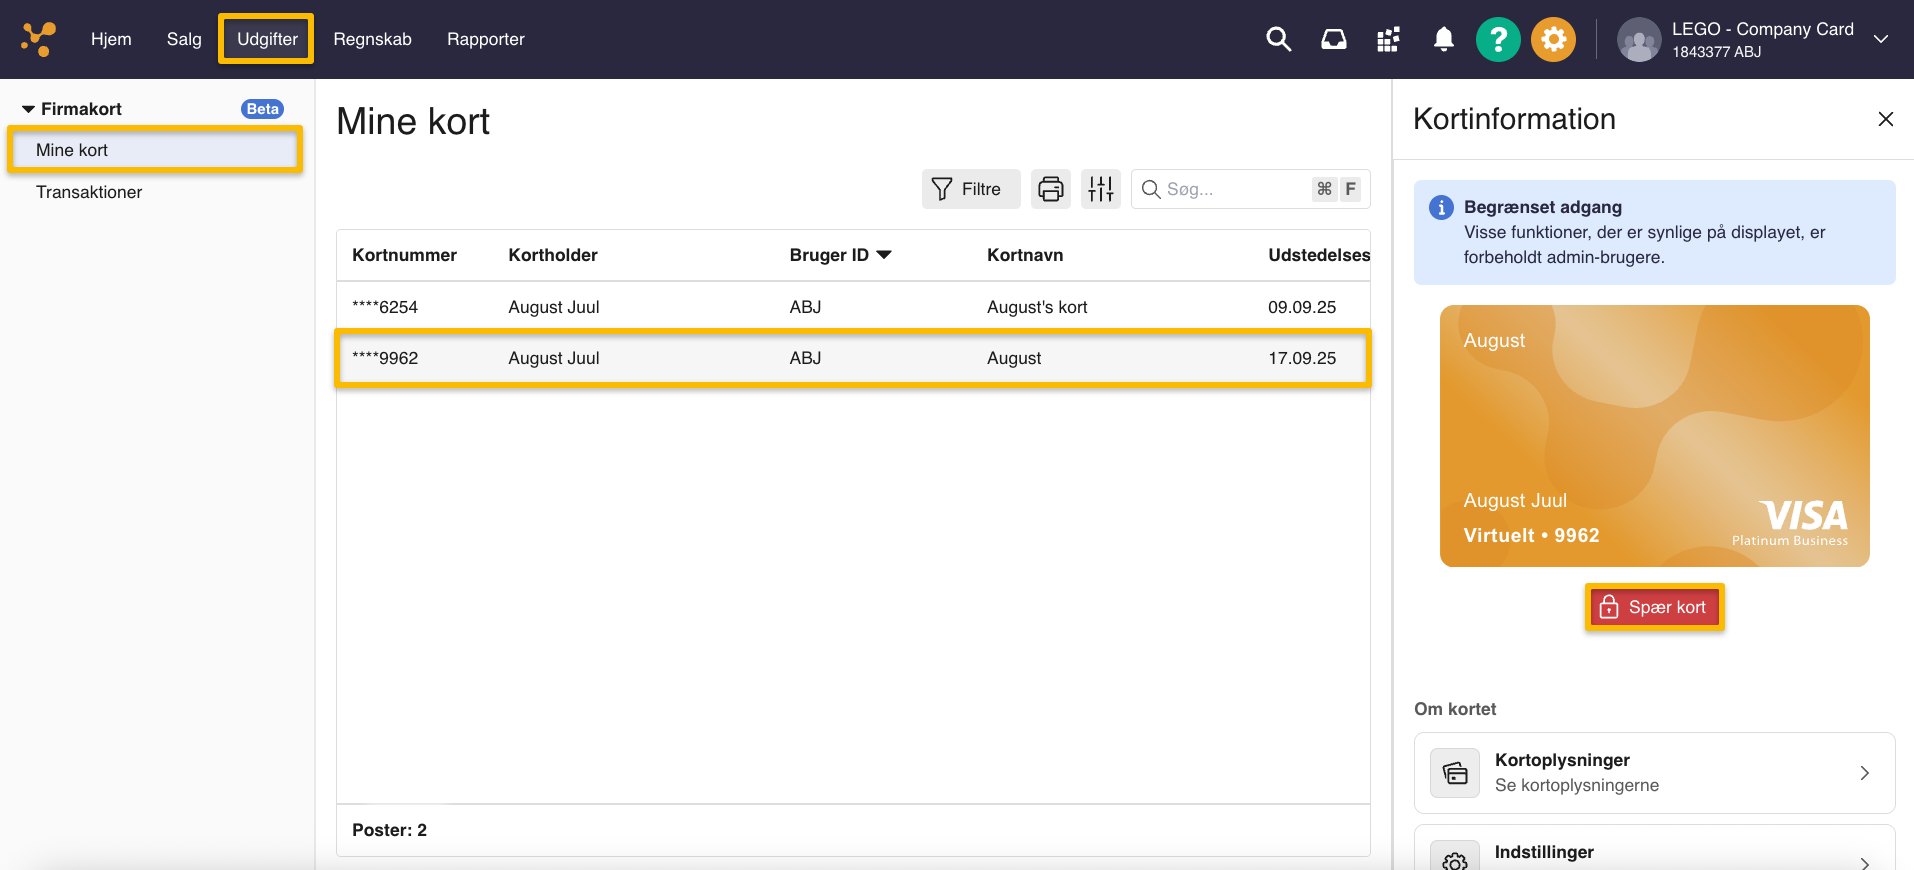Go to the home logo icon
This screenshot has width=1914, height=870.
39,39
